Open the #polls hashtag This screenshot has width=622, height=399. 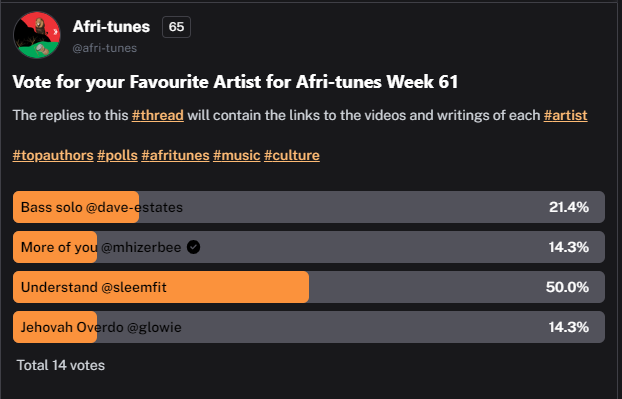click(117, 155)
